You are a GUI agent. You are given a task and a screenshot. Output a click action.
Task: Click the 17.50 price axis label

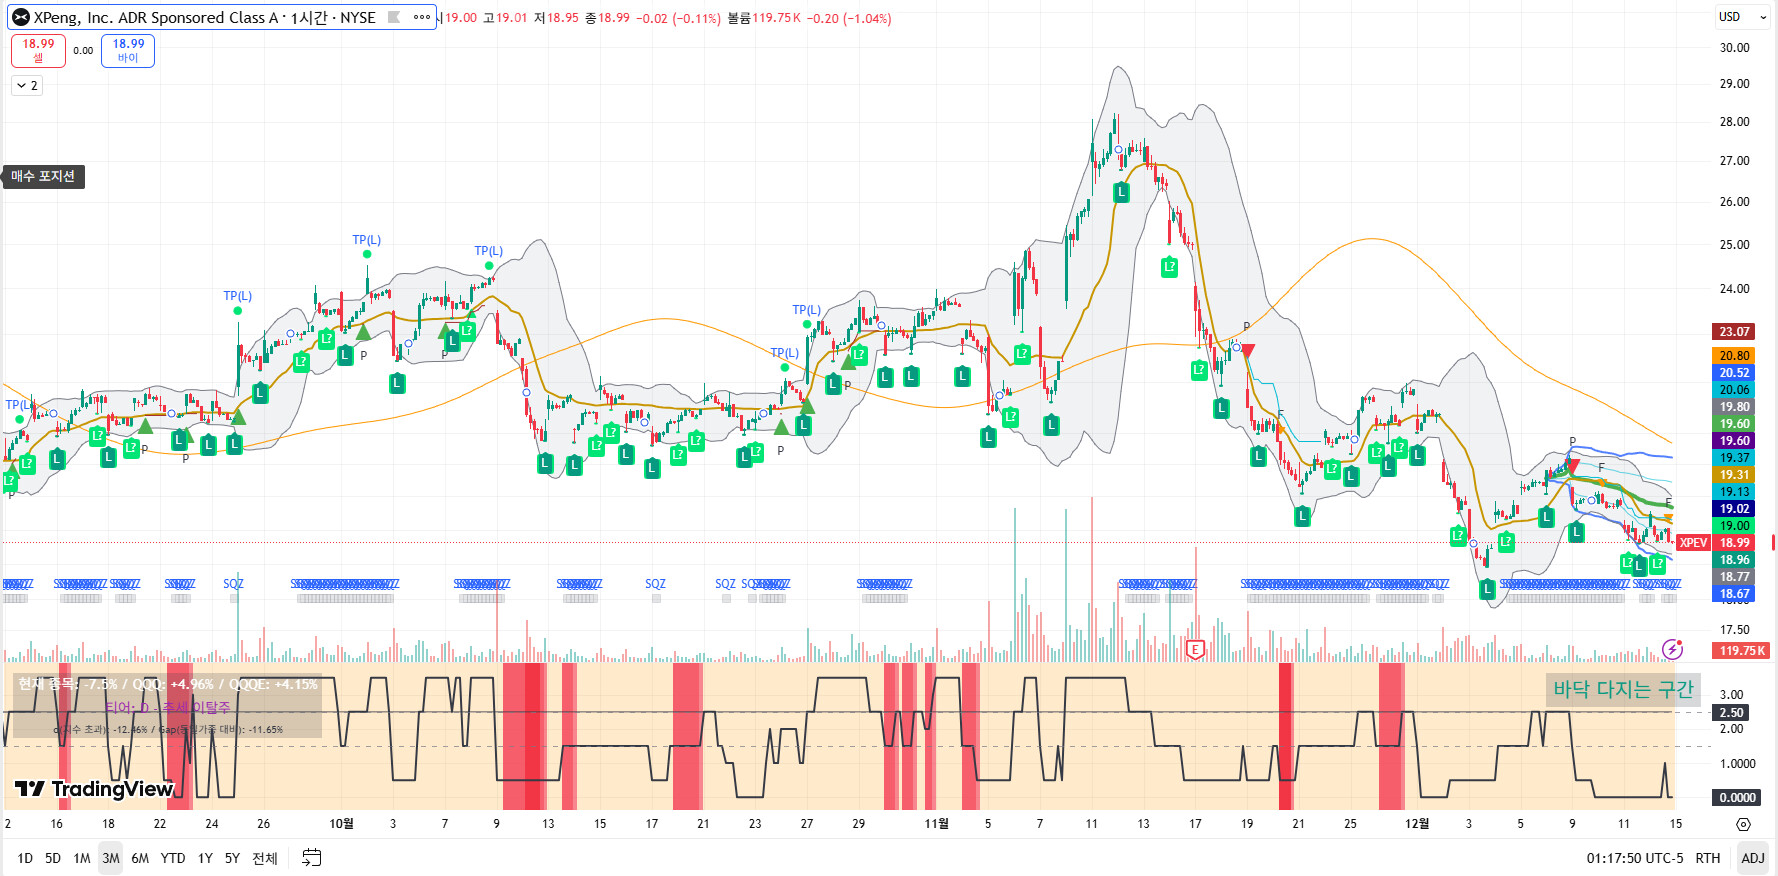pyautogui.click(x=1734, y=630)
